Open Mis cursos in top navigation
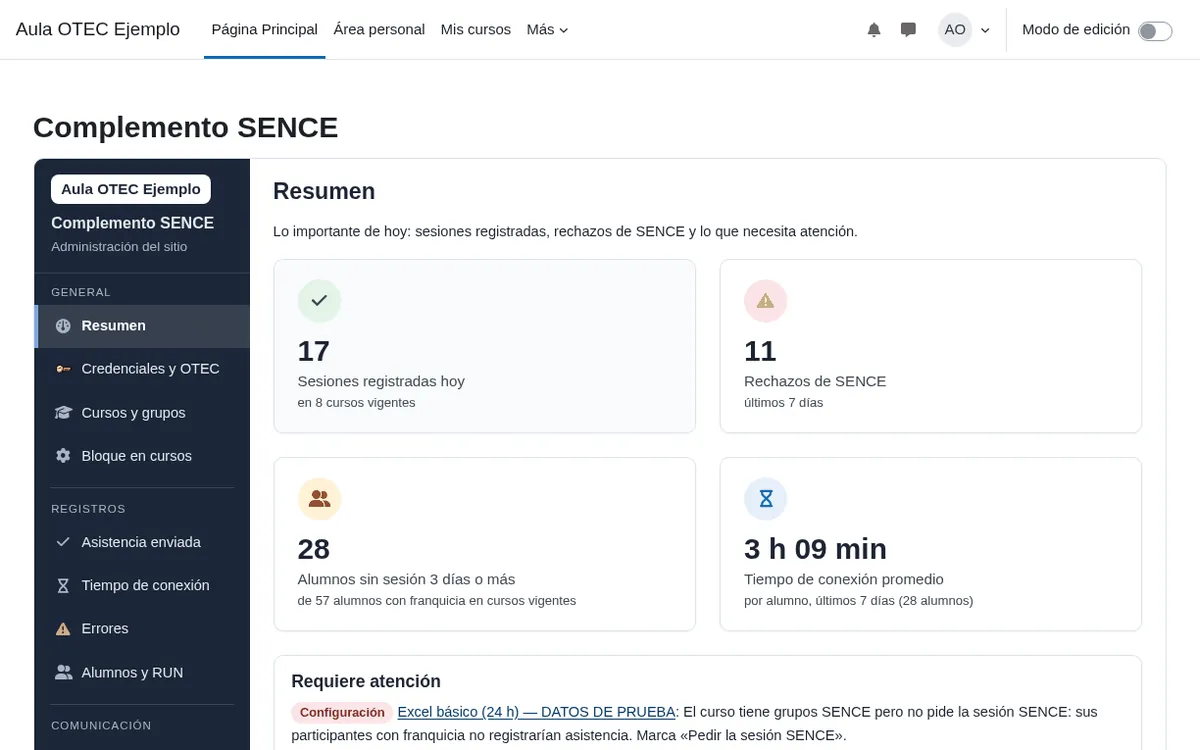The height and width of the screenshot is (750, 1200). pos(476,30)
